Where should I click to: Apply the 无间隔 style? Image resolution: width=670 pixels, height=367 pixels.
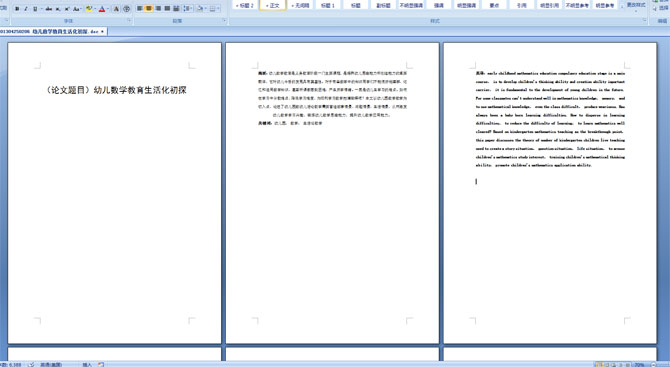(300, 5)
